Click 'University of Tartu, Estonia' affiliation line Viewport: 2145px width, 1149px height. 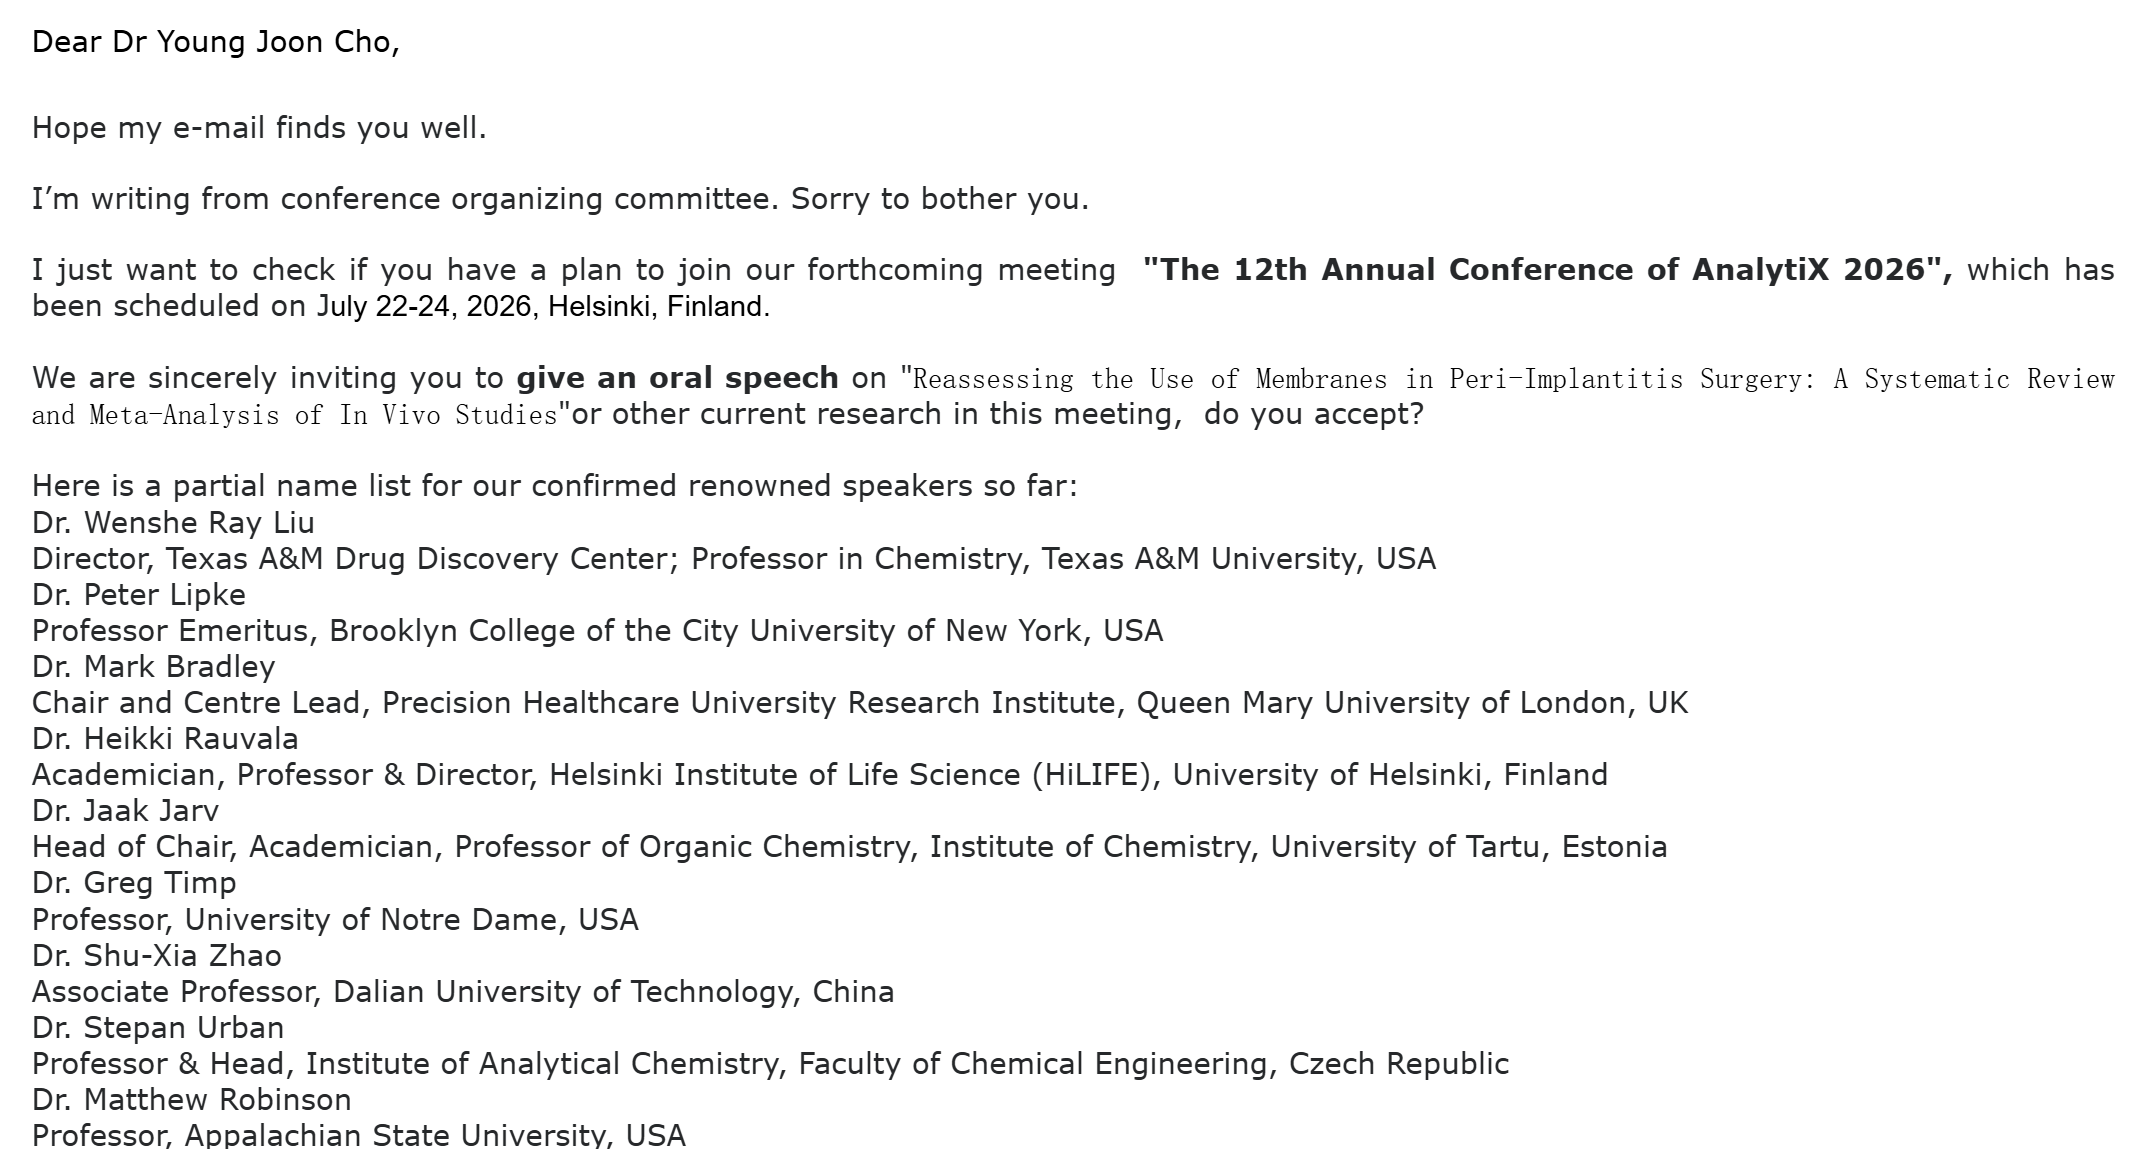pyautogui.click(x=850, y=846)
